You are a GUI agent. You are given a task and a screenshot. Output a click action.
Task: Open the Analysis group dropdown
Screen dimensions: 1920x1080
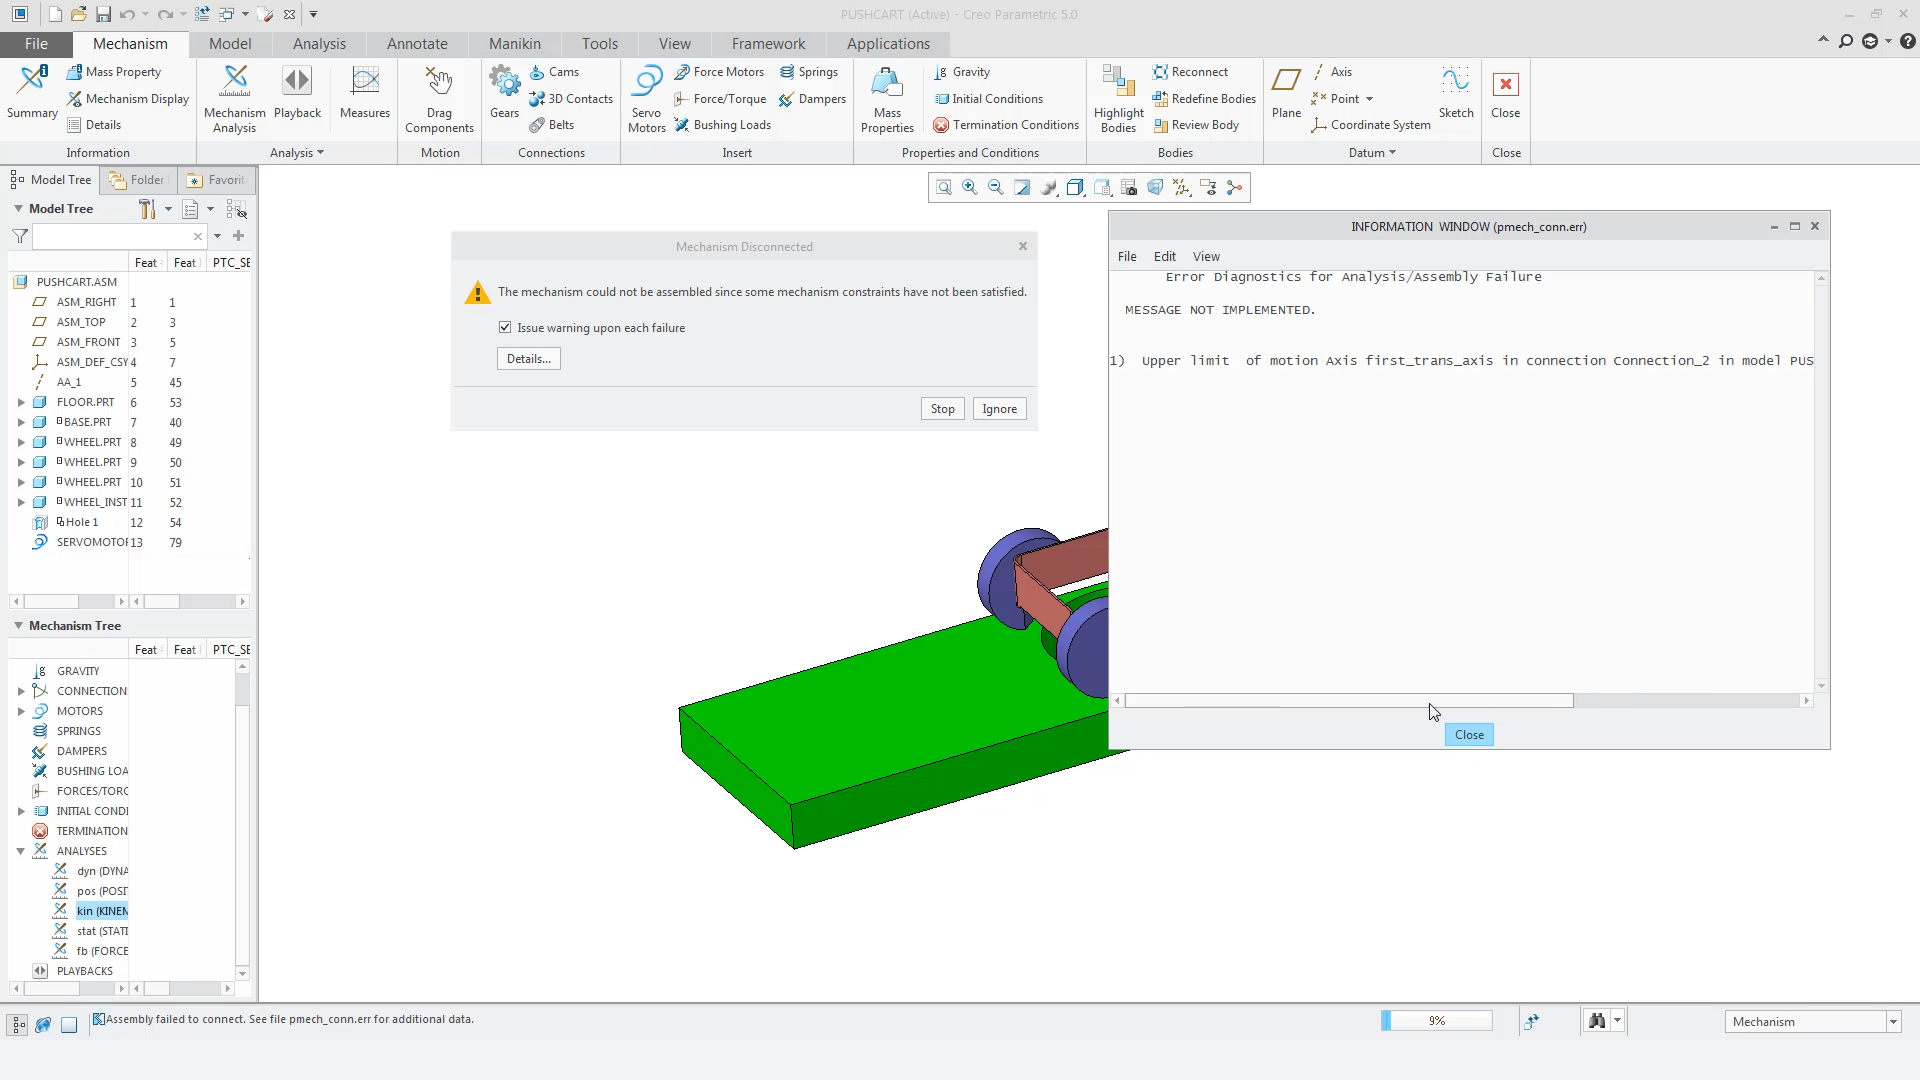(297, 153)
